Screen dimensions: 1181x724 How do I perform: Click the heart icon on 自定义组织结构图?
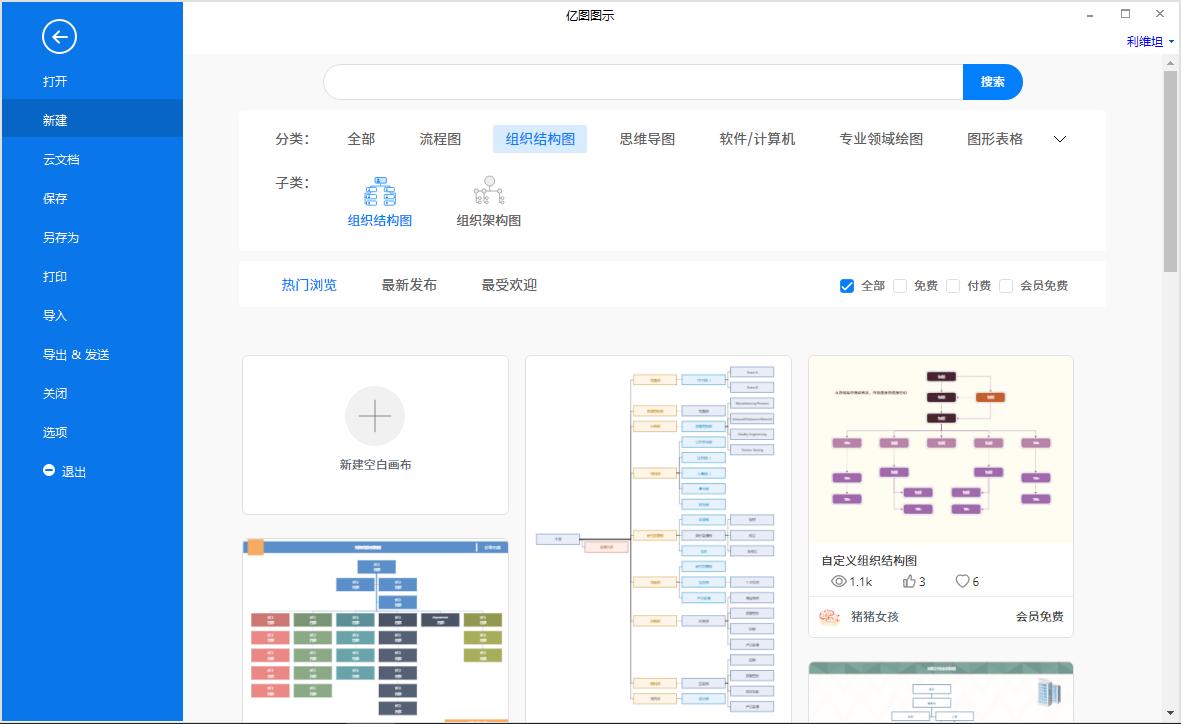[961, 581]
